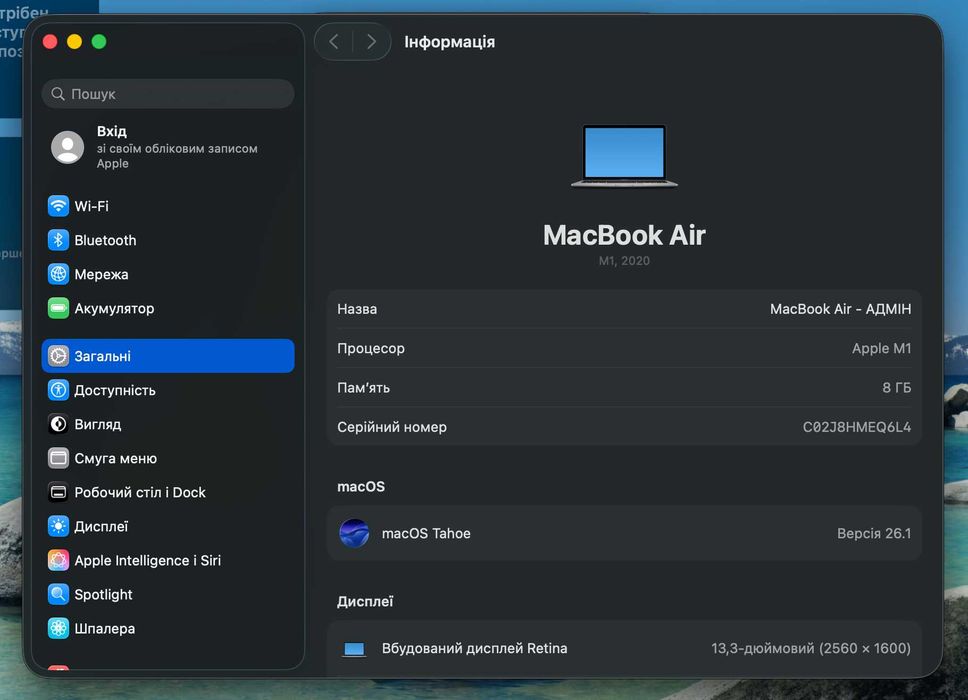Open the Wi-Fi icon in the sidebar
This screenshot has height=700, width=968.
[58, 206]
